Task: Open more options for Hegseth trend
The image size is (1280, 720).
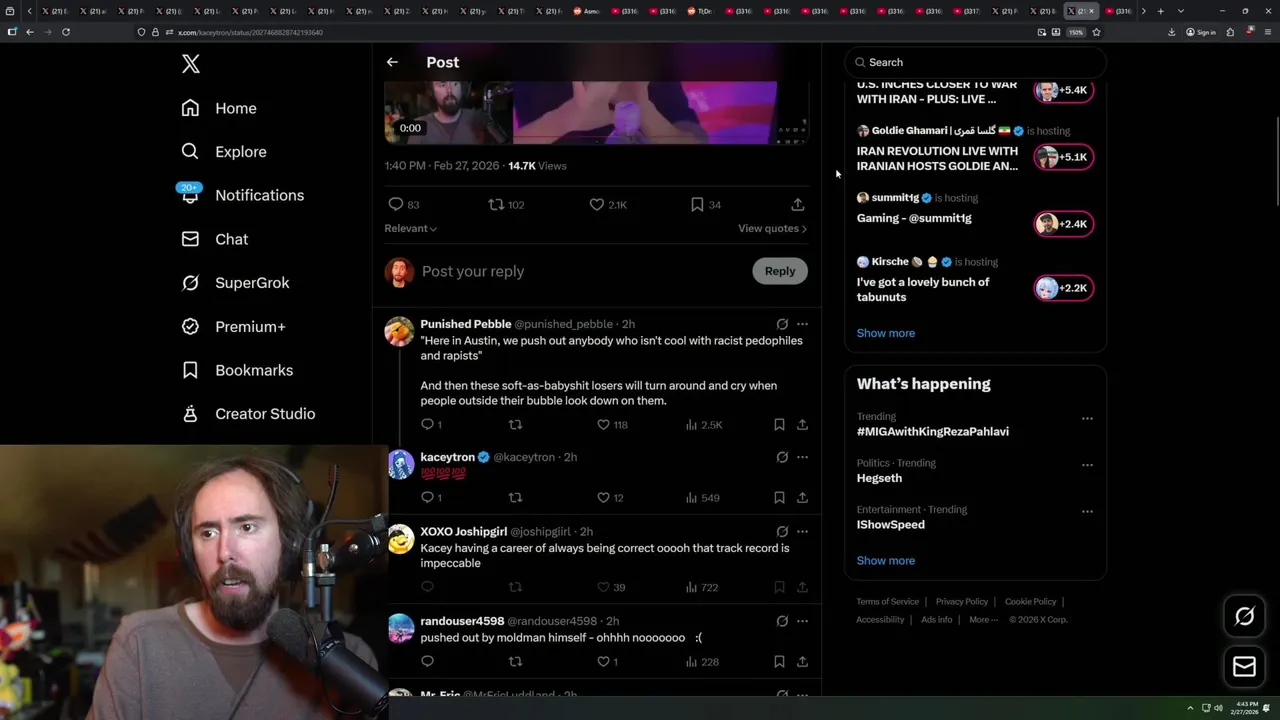Action: 1087,465
